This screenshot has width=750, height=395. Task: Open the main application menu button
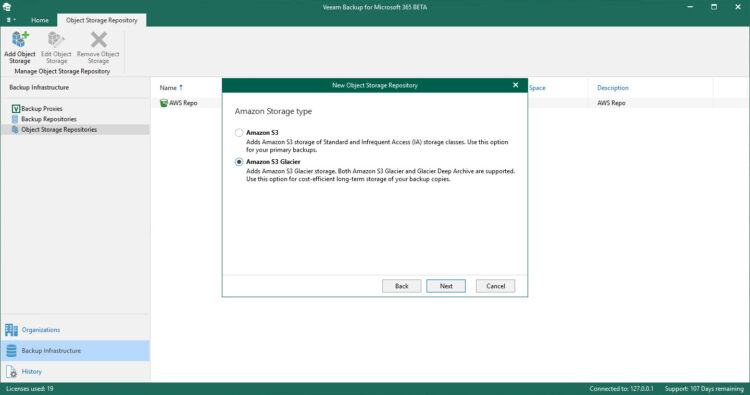11,20
